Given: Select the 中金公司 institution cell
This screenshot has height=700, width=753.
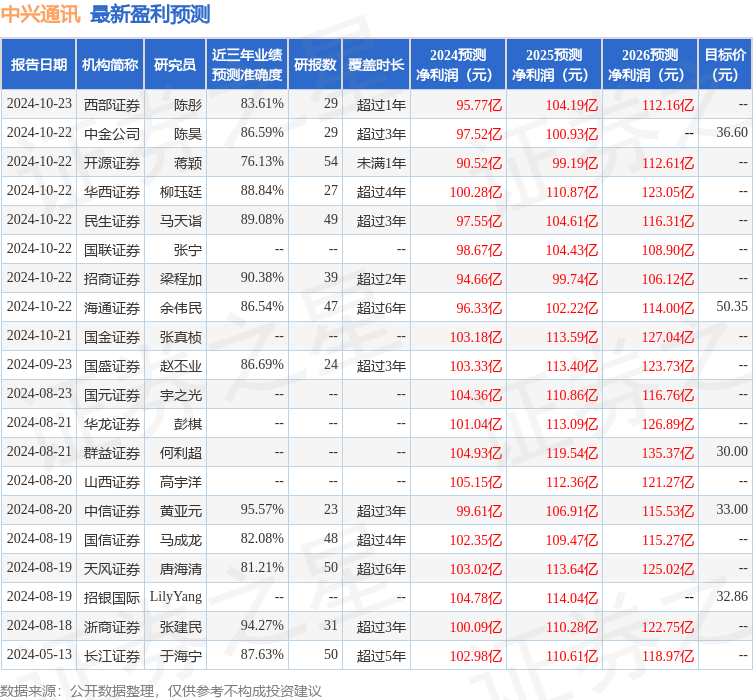Looking at the screenshot, I should pyautogui.click(x=112, y=133).
